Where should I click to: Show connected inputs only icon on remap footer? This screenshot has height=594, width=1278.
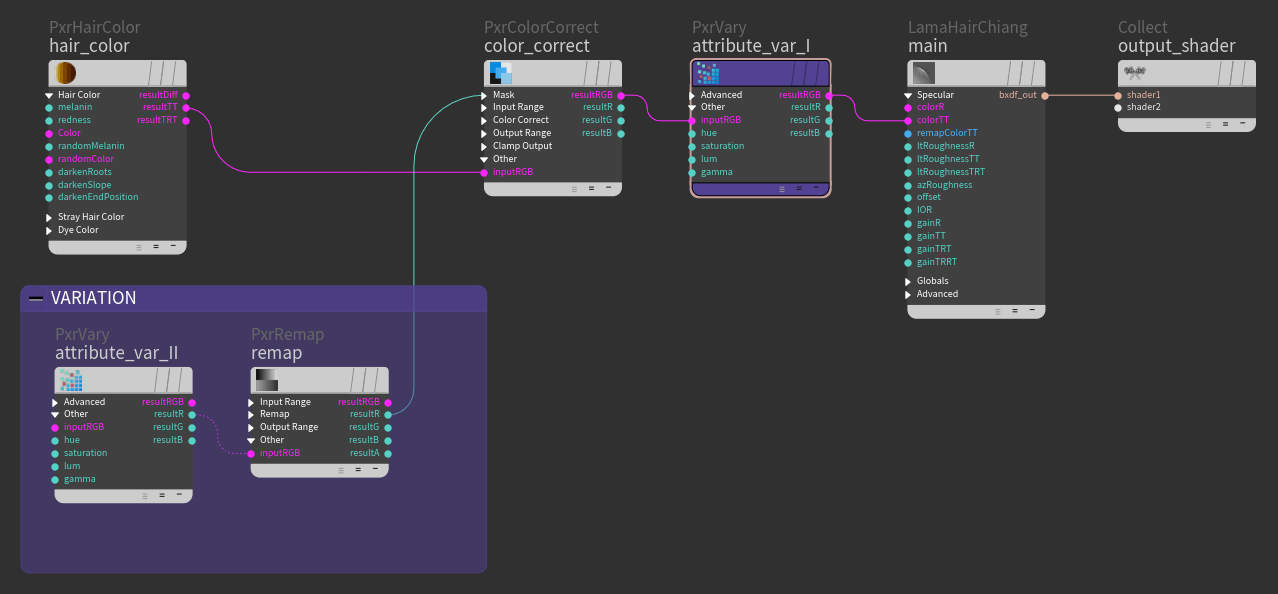pyautogui.click(x=359, y=469)
